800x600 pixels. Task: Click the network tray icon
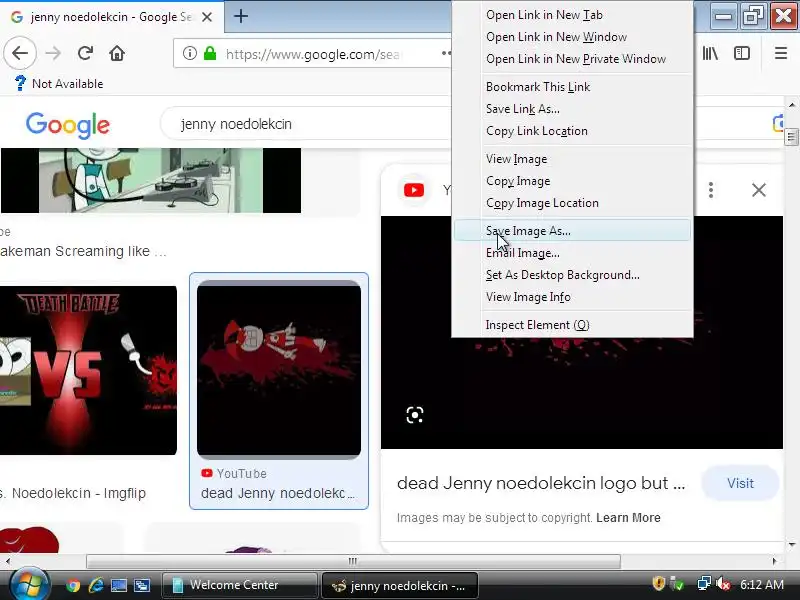tap(704, 583)
